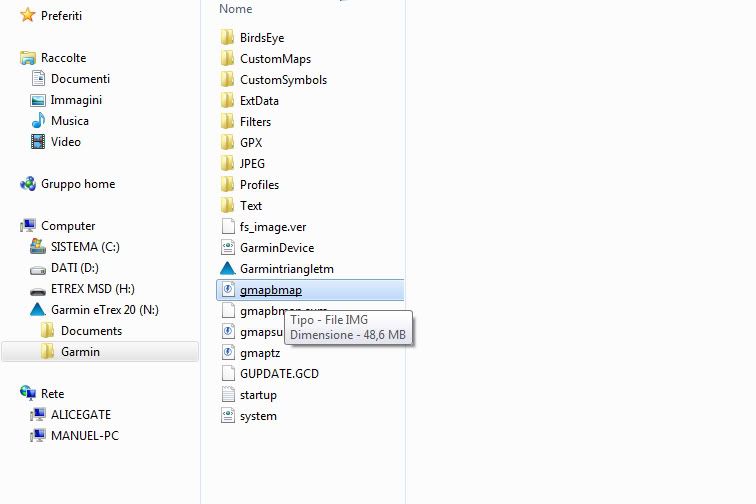
Task: Click the Garmin eTrex 20 triangle icon
Action: 38,309
